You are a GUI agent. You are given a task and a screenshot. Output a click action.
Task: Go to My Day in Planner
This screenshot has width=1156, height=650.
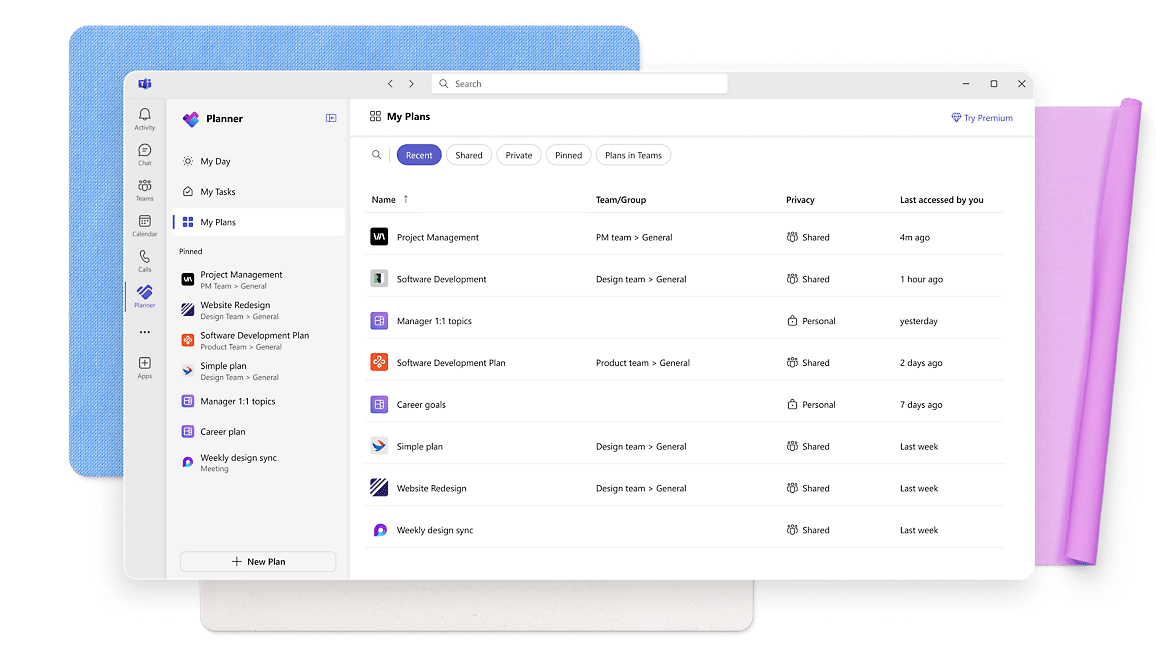coord(215,161)
